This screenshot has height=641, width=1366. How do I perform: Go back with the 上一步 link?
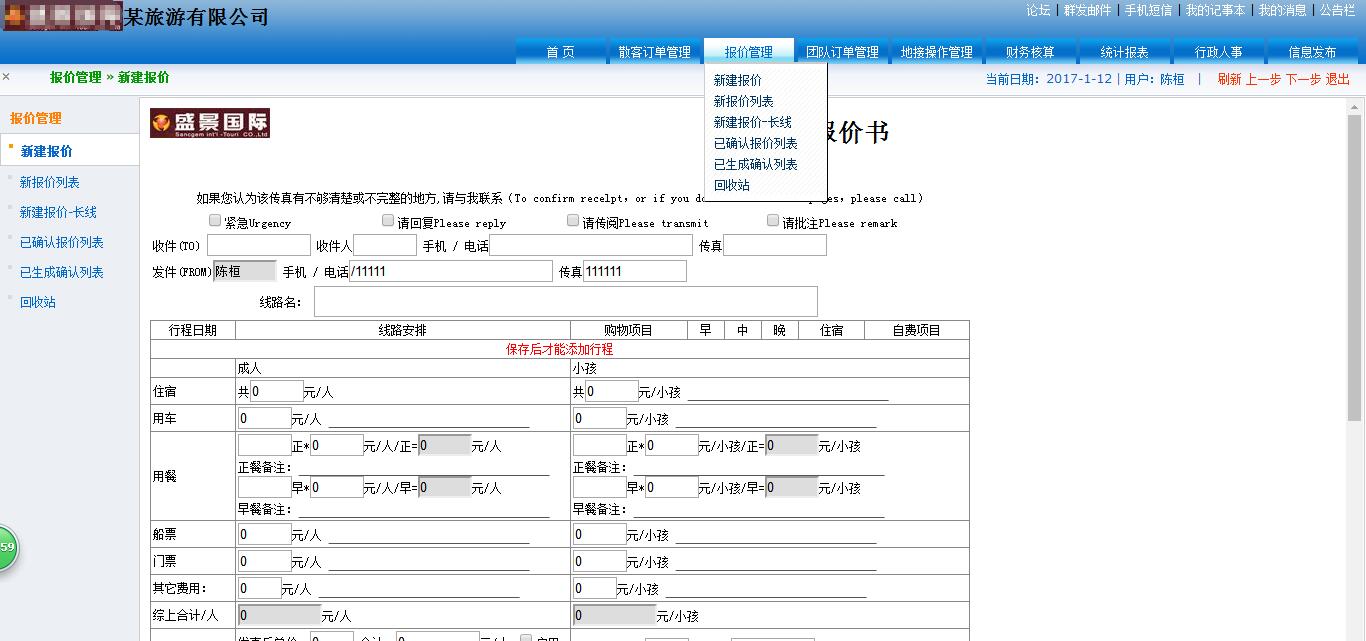click(x=1263, y=79)
